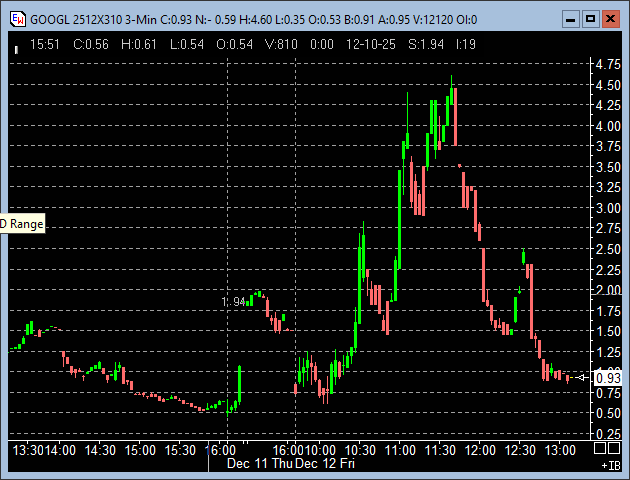Screen dimensions: 630x480
Task: Click the +IB label in bottom corner
Action: [x=609, y=466]
